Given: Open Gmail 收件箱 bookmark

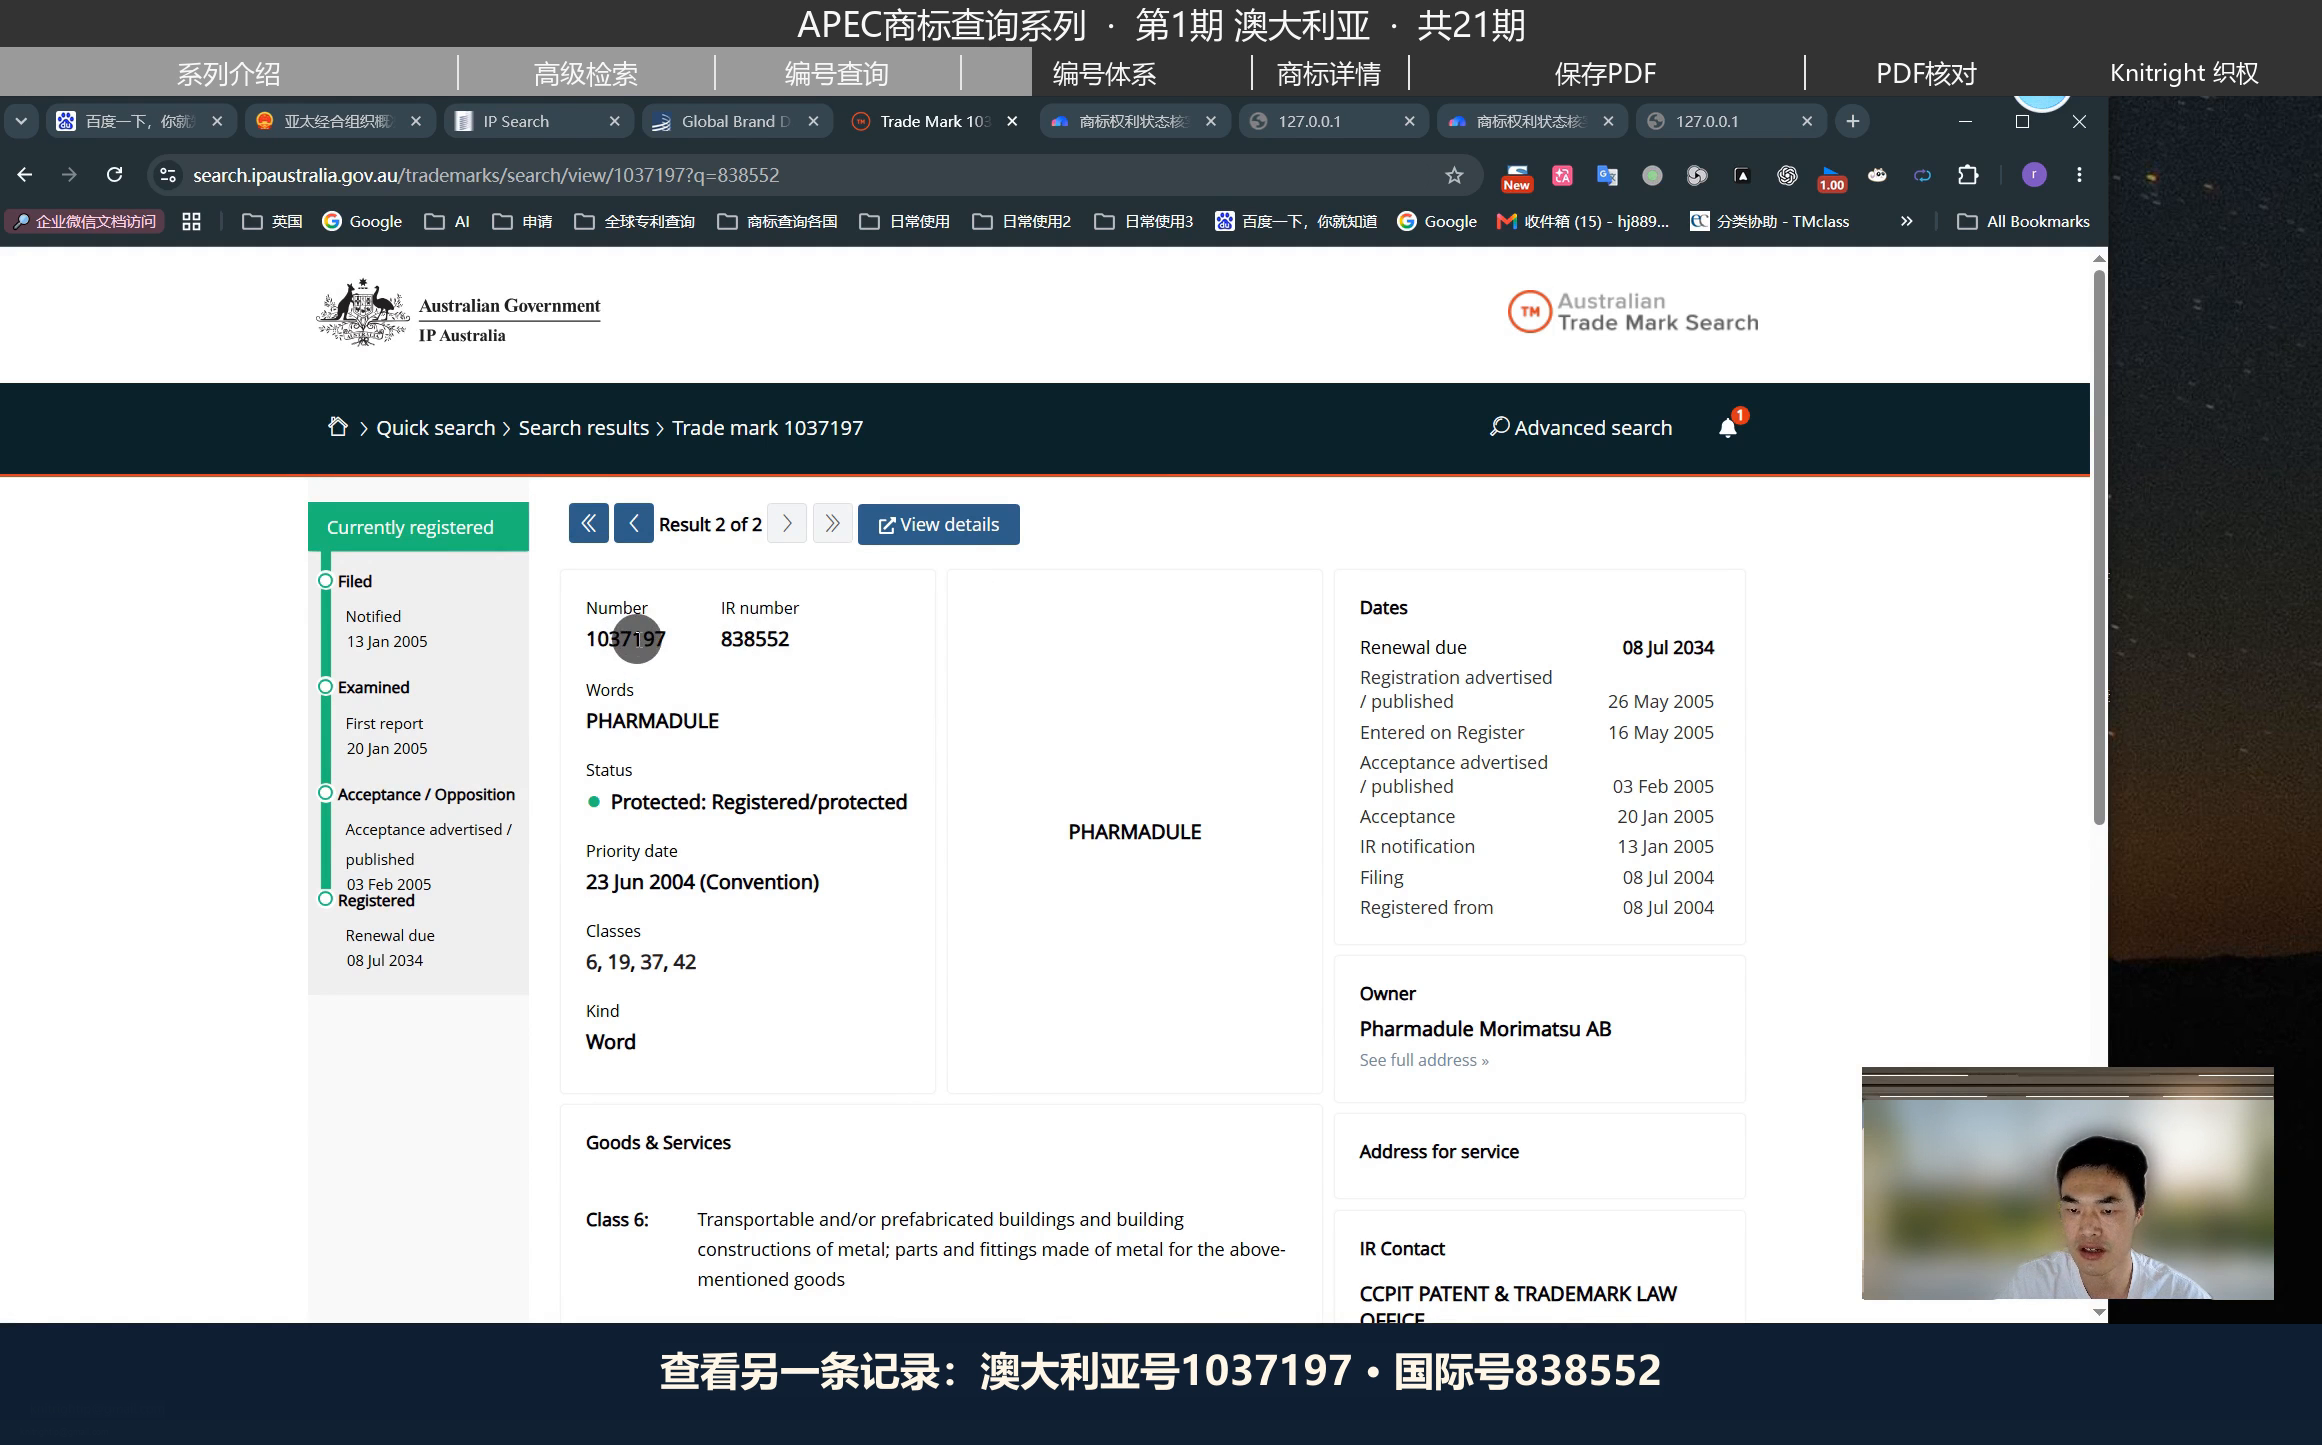Looking at the screenshot, I should tap(1582, 221).
